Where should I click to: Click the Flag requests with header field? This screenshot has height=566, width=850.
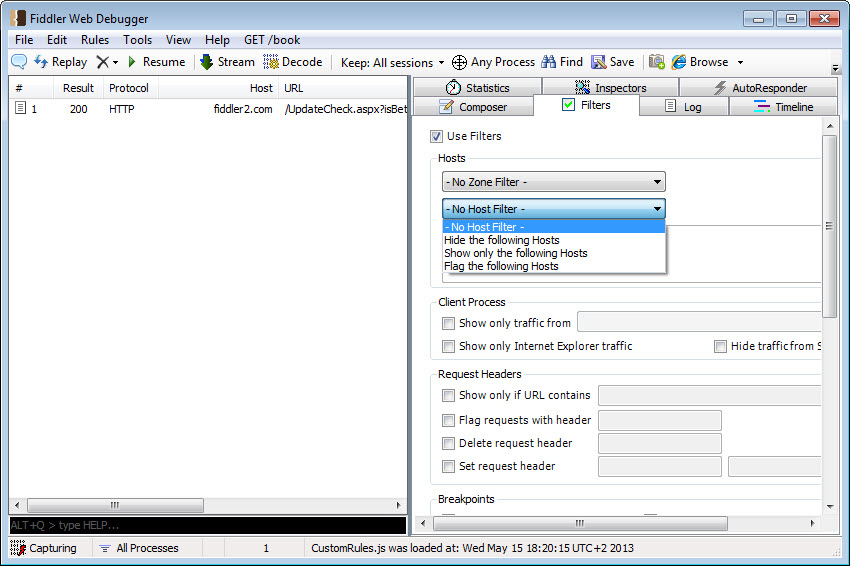[x=660, y=420]
